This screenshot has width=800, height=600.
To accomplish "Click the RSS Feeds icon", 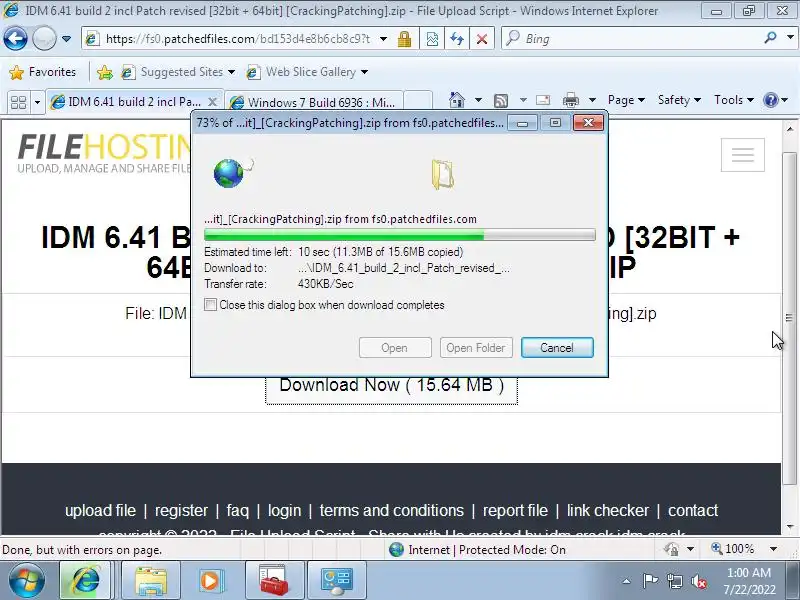I will point(501,101).
